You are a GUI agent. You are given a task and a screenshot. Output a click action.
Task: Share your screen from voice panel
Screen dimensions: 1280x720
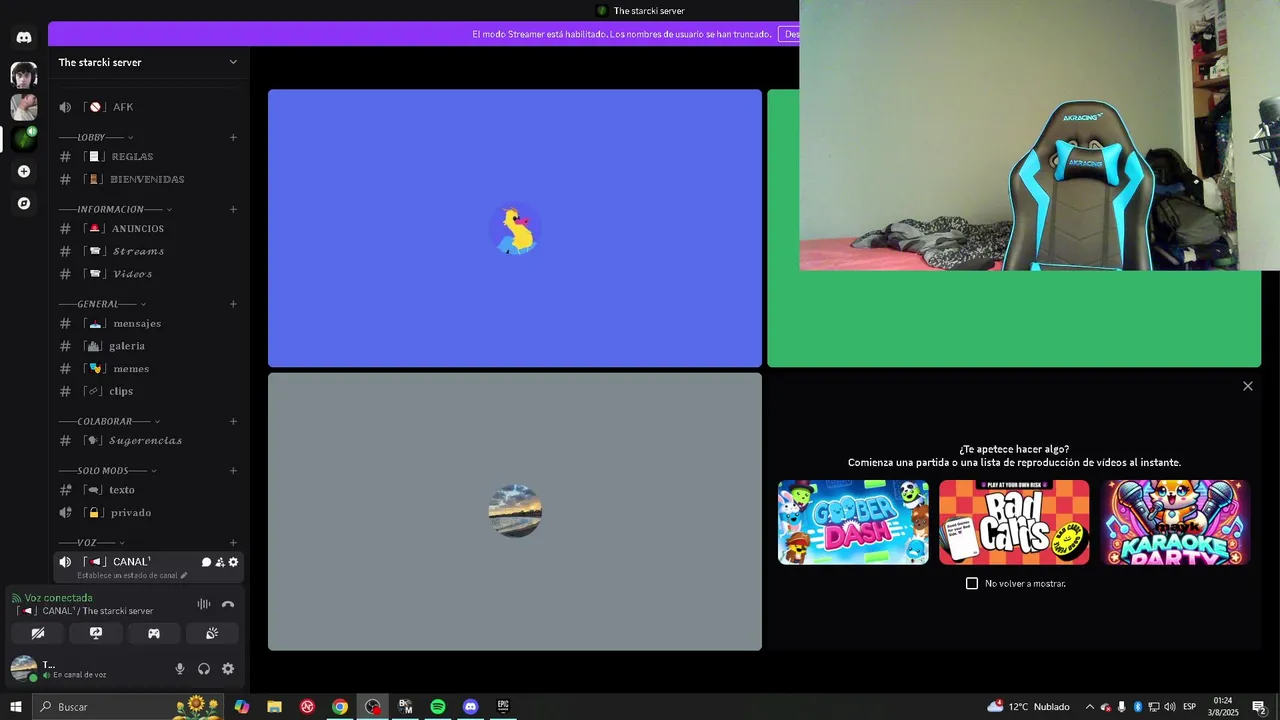click(x=96, y=633)
